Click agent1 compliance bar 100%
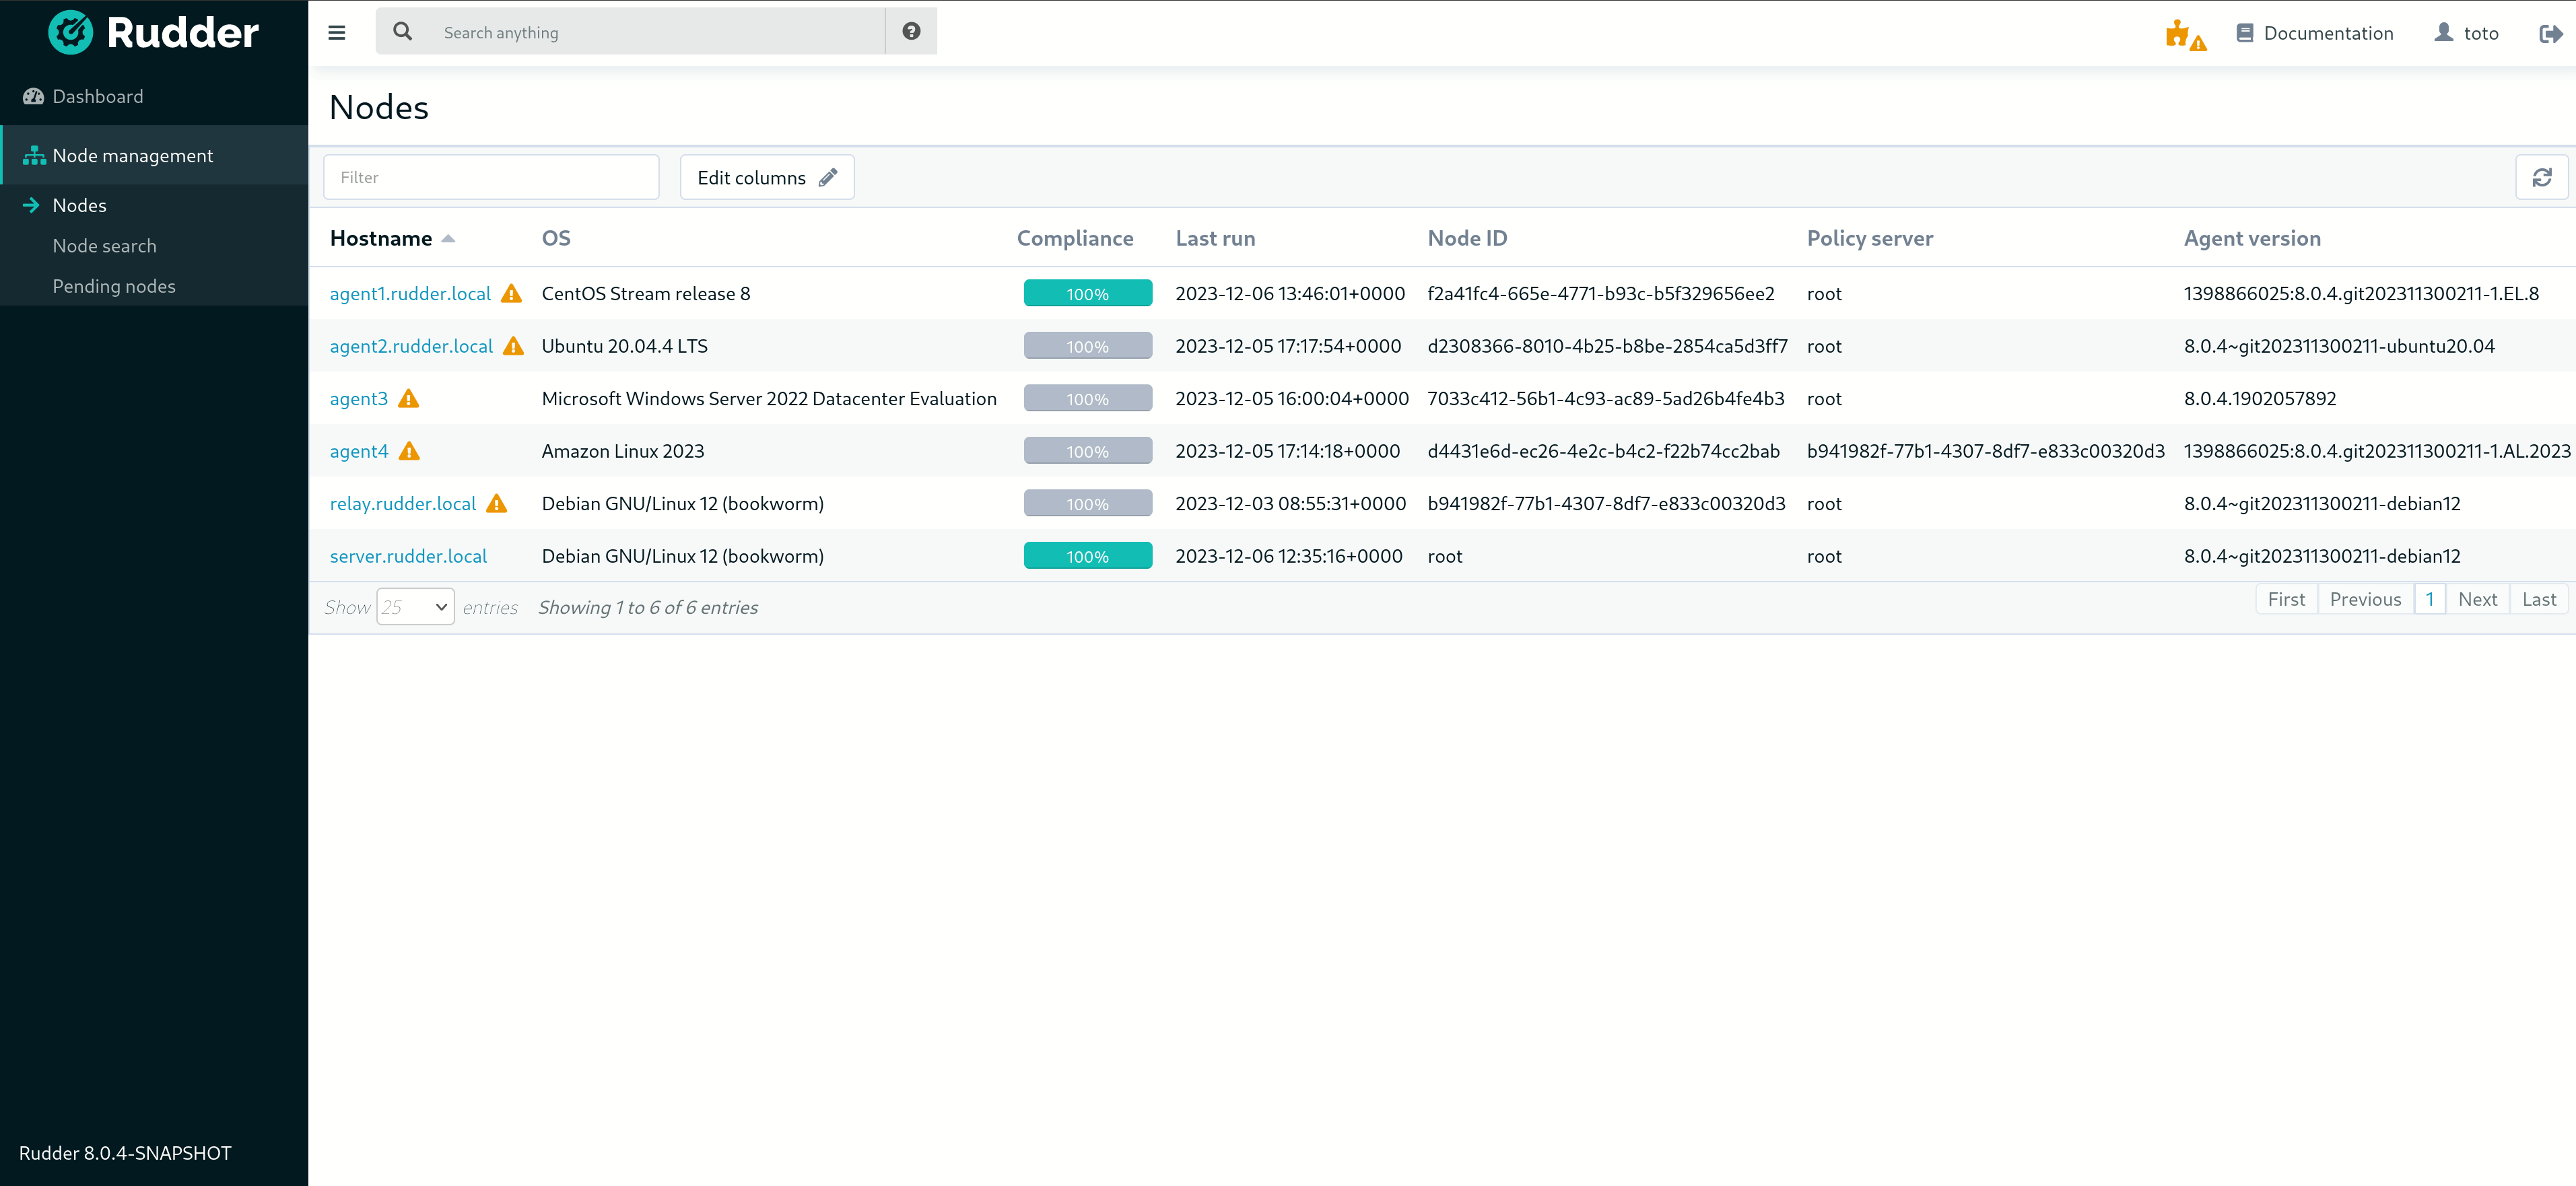Screen dimensions: 2576x1186 [1088, 294]
